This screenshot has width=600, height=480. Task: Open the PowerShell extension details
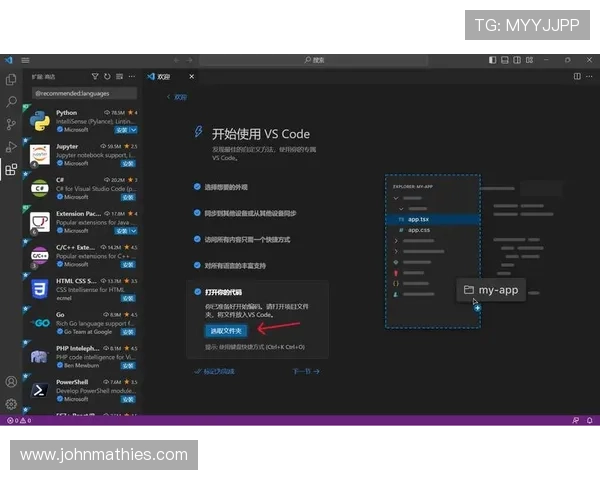80,390
